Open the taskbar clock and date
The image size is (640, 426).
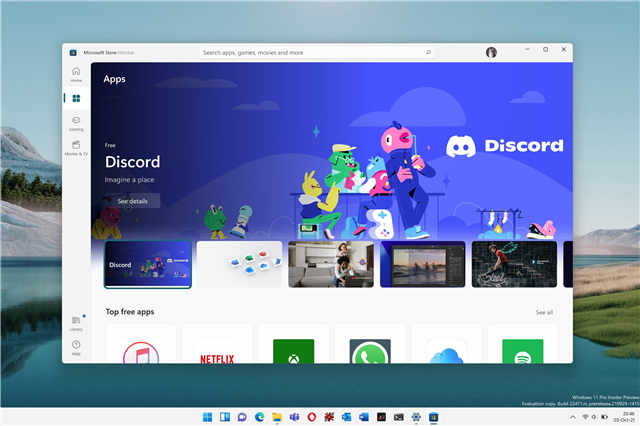tap(624, 417)
